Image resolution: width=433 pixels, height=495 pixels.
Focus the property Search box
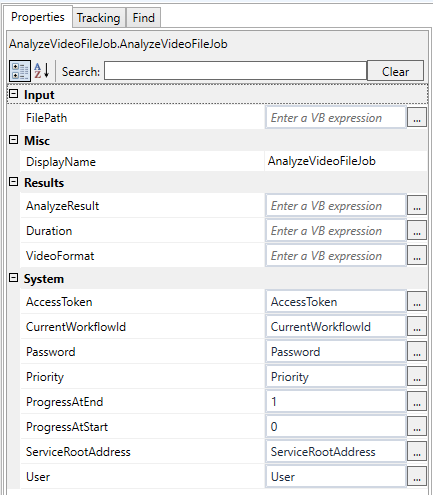pyautogui.click(x=235, y=71)
